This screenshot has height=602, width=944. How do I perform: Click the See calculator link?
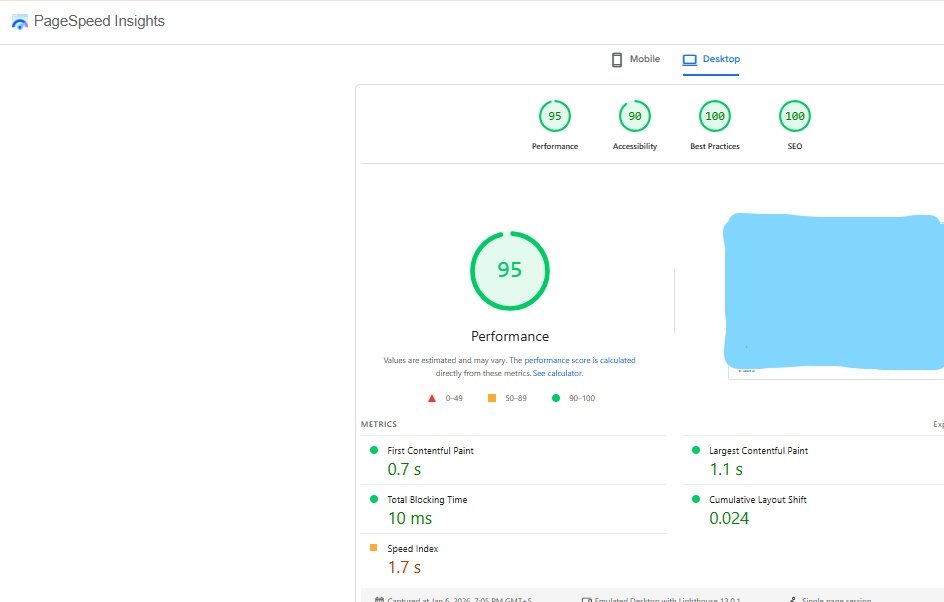(x=557, y=372)
